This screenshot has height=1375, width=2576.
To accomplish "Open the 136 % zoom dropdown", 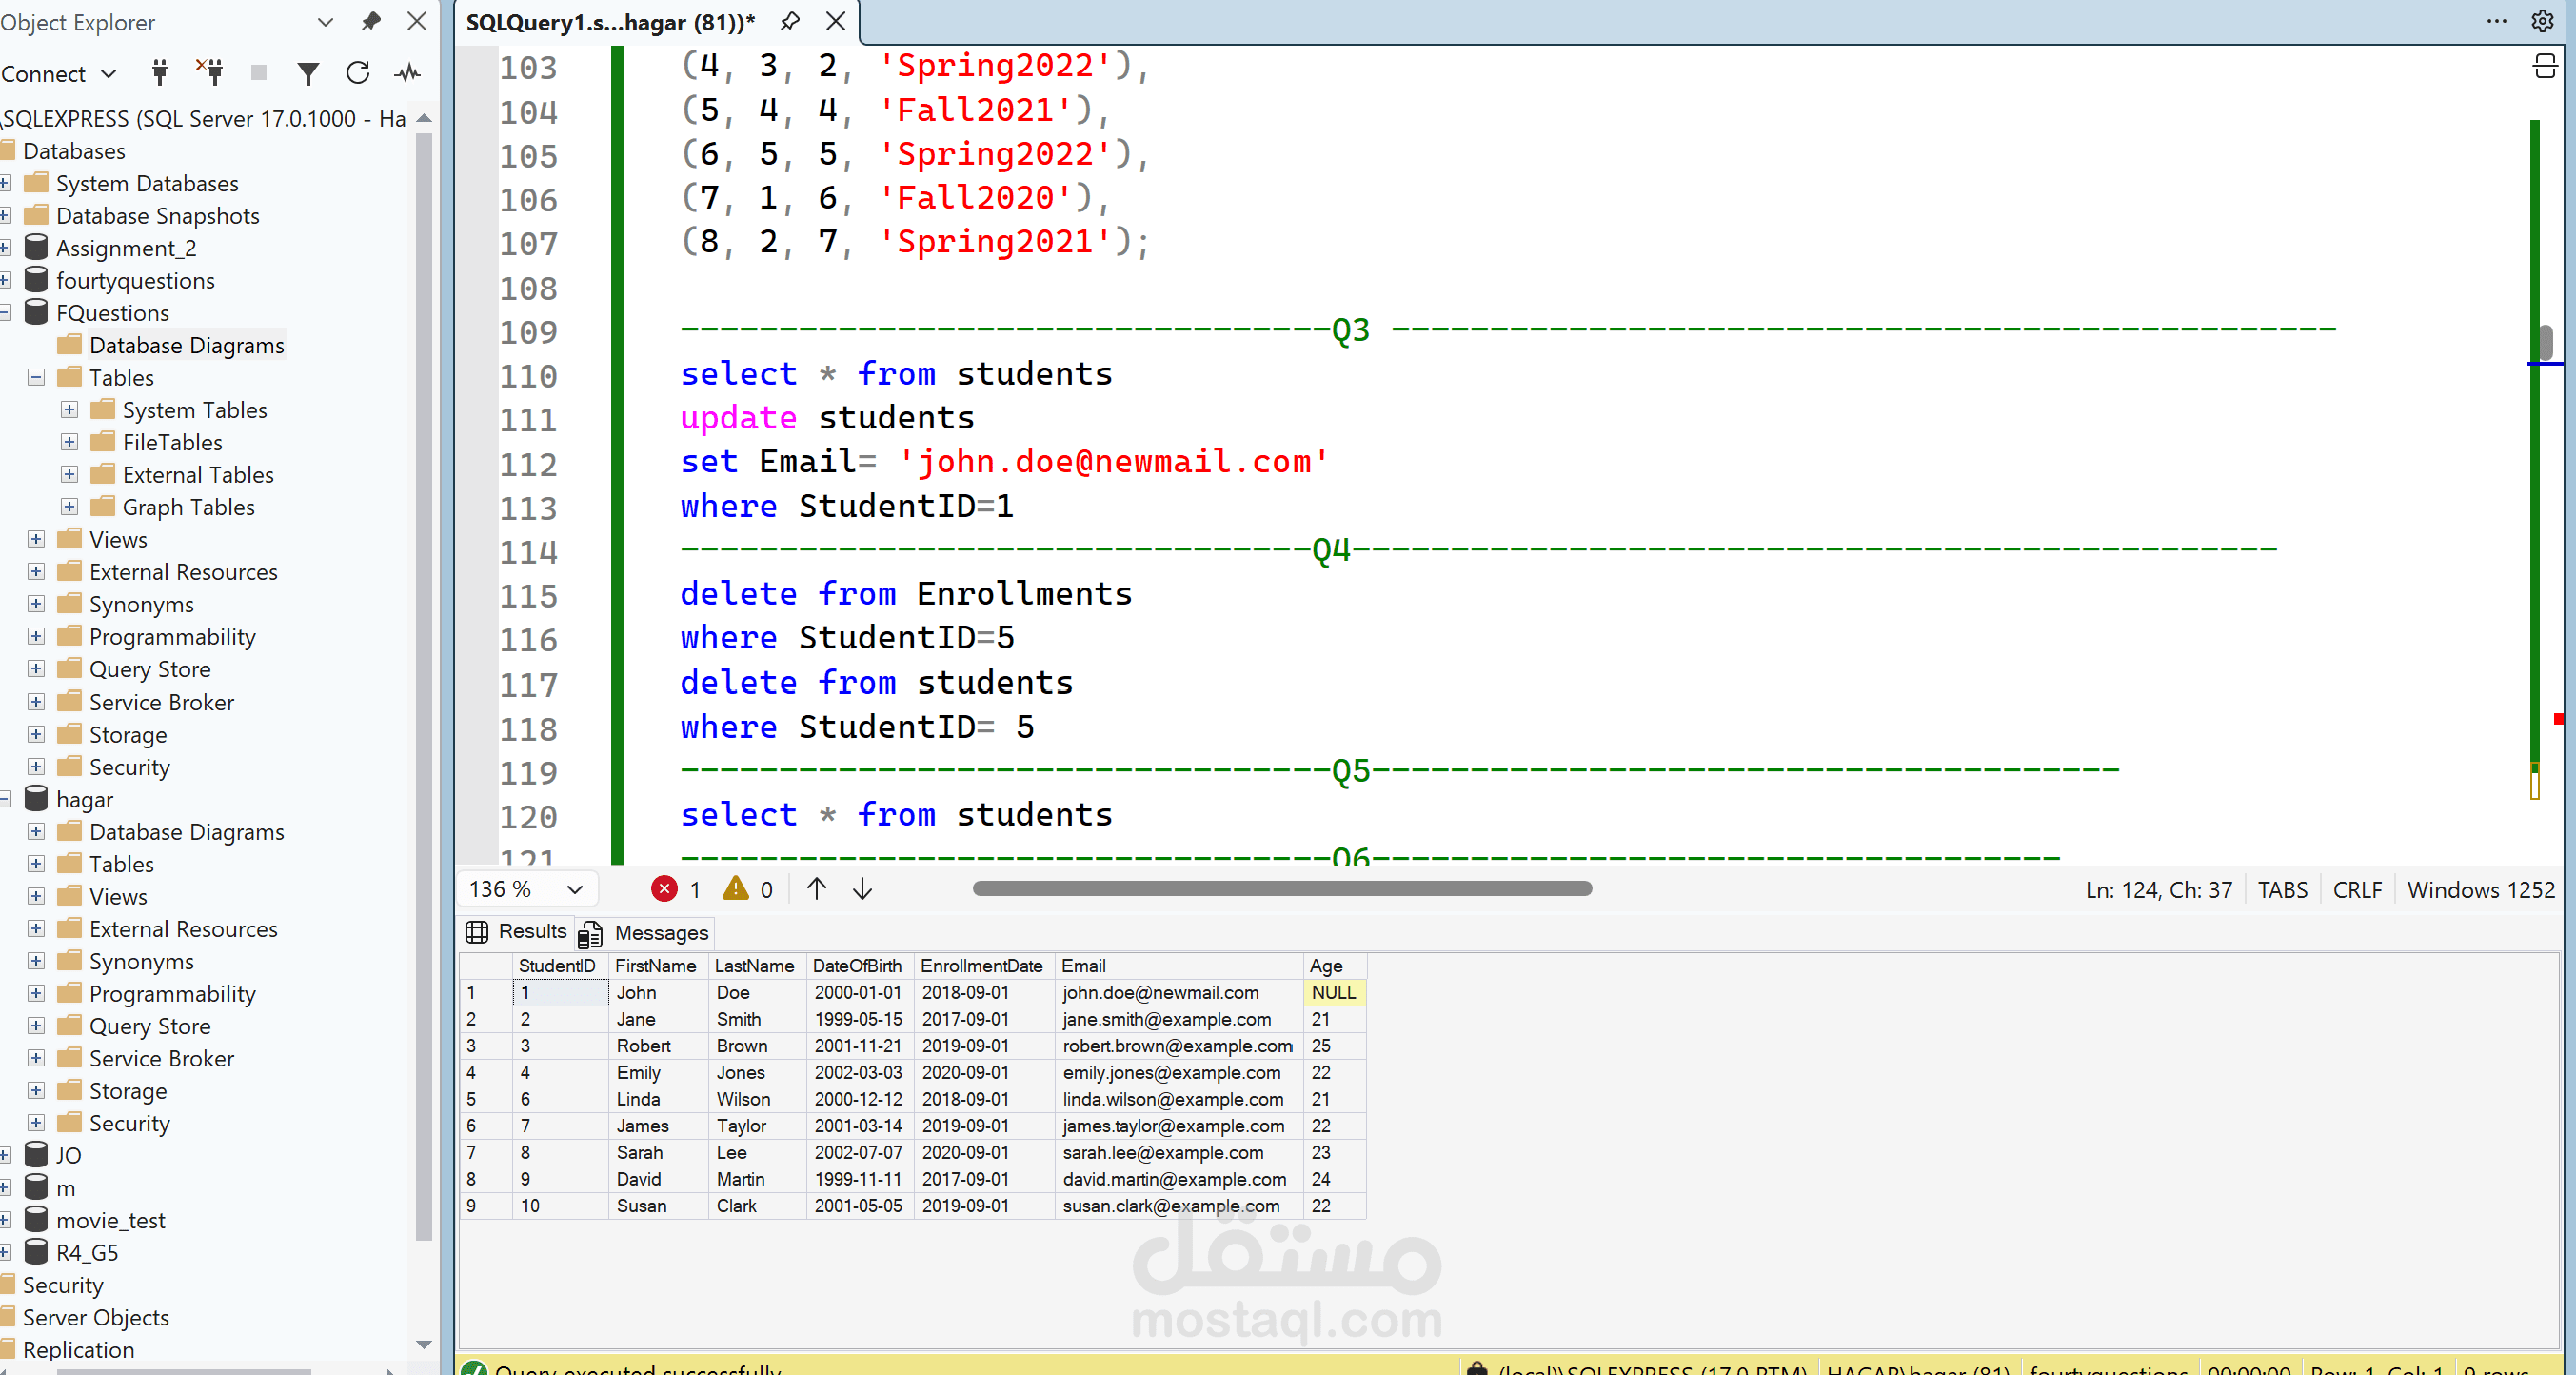I will [574, 889].
